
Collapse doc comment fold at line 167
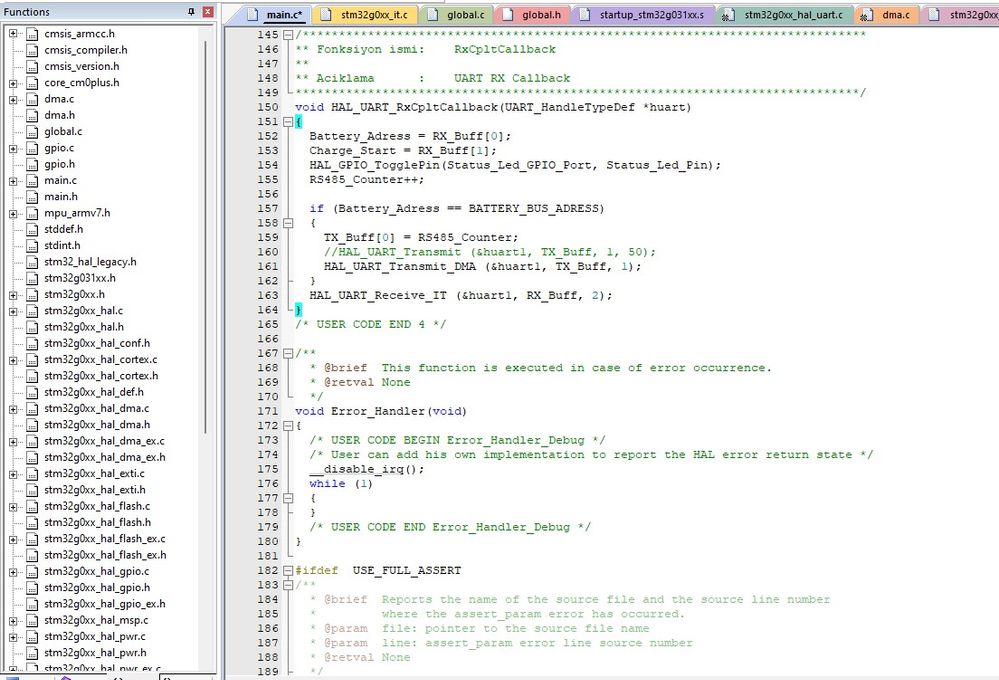[288, 353]
